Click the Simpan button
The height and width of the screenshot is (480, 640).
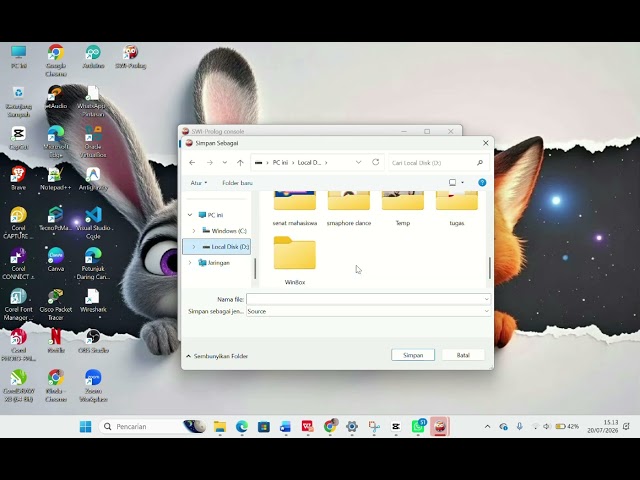413,355
